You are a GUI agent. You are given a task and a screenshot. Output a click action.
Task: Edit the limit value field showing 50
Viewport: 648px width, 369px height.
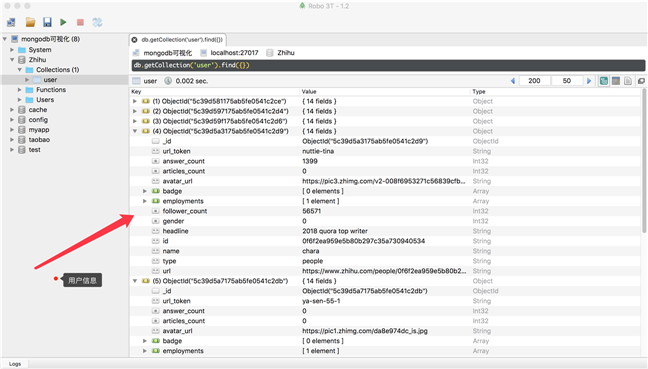[x=567, y=81]
